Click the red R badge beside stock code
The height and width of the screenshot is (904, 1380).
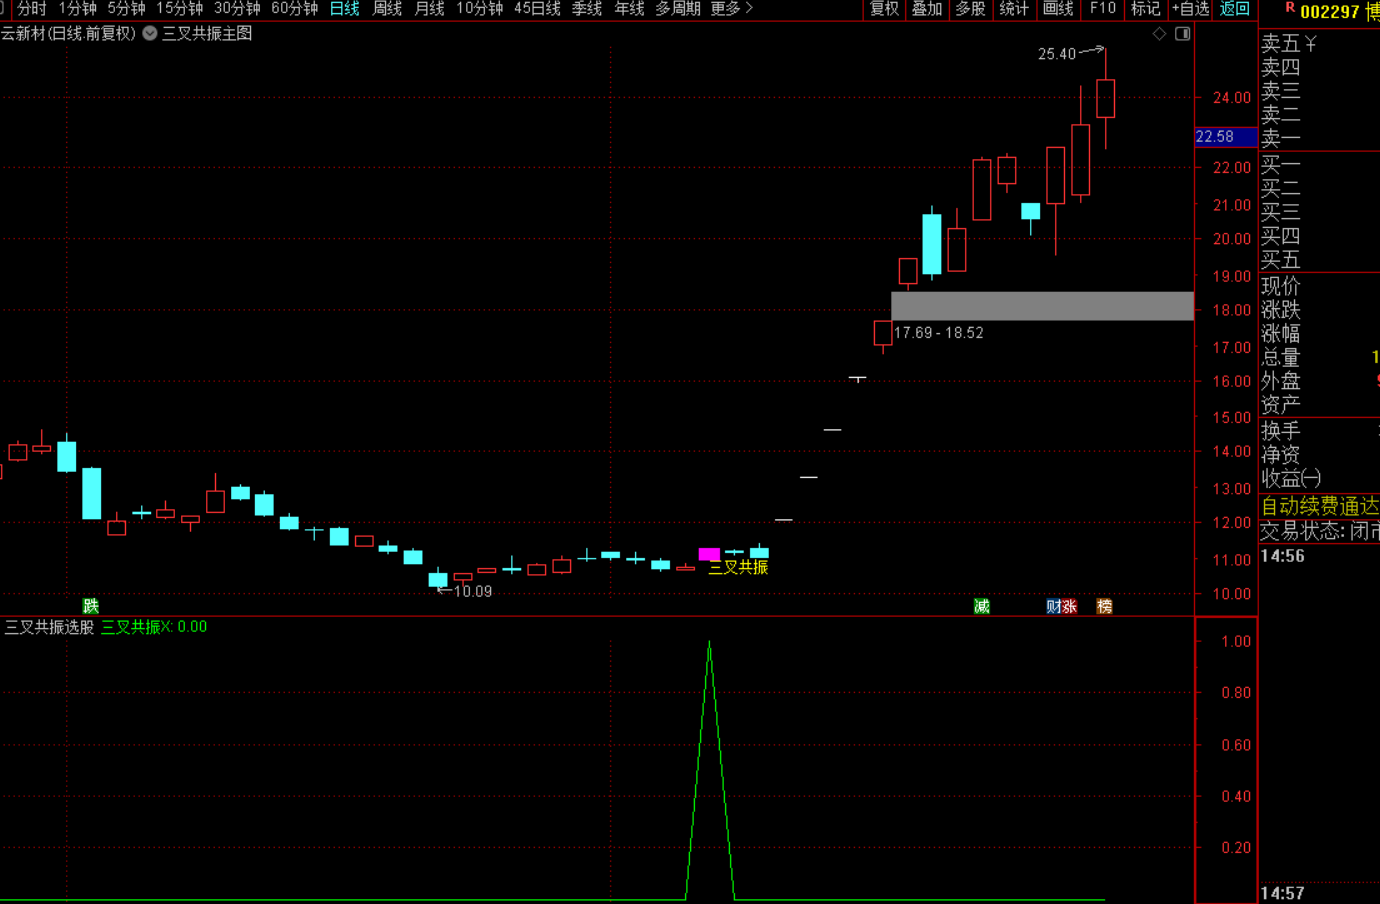(x=1290, y=8)
